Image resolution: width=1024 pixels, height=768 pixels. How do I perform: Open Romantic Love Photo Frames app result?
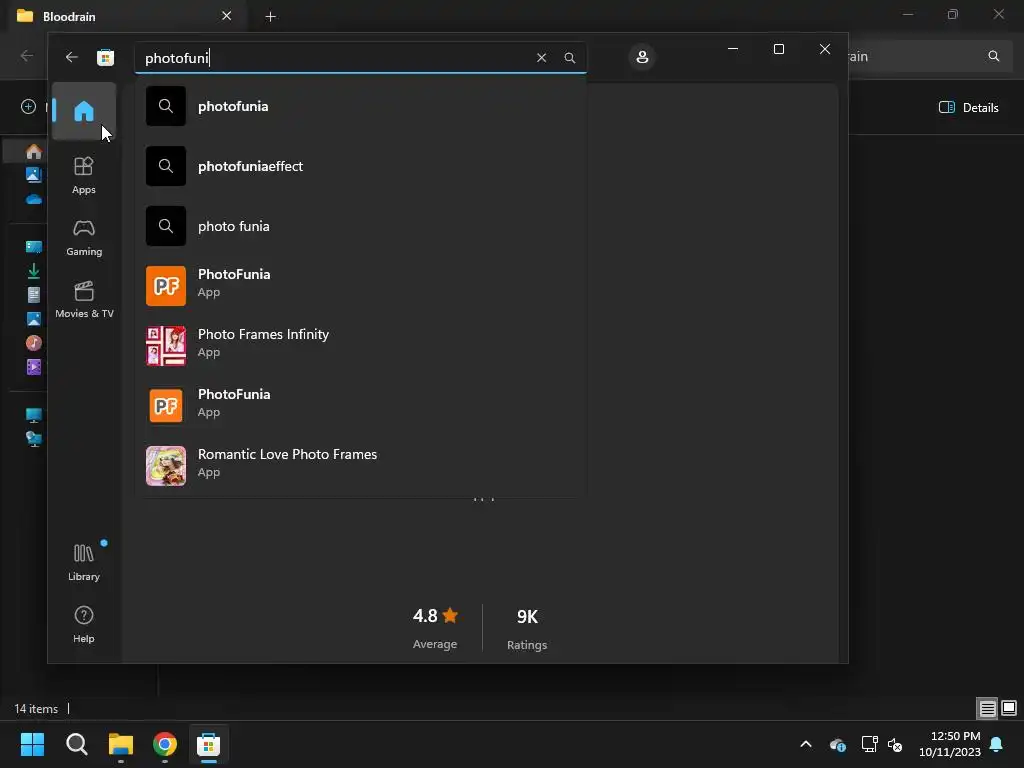[x=360, y=466]
